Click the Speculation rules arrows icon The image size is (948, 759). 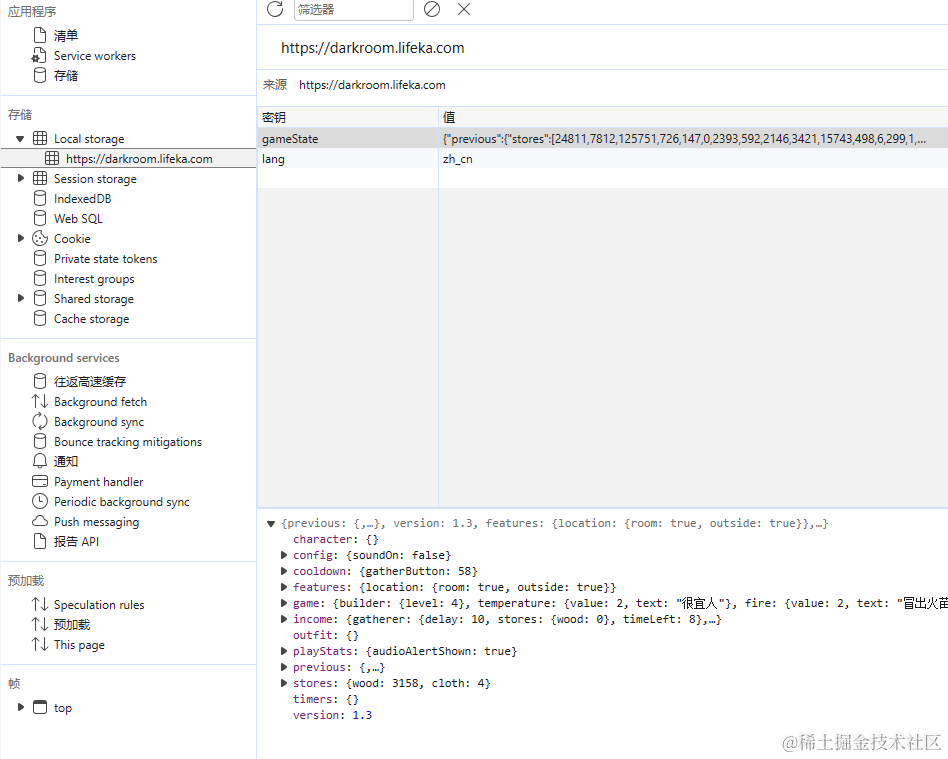40,604
